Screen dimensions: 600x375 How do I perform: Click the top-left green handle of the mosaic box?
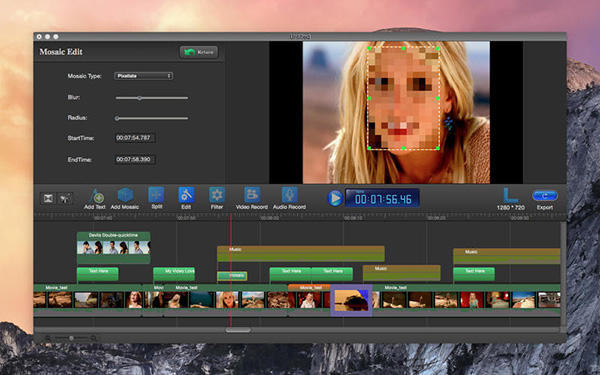coord(369,49)
